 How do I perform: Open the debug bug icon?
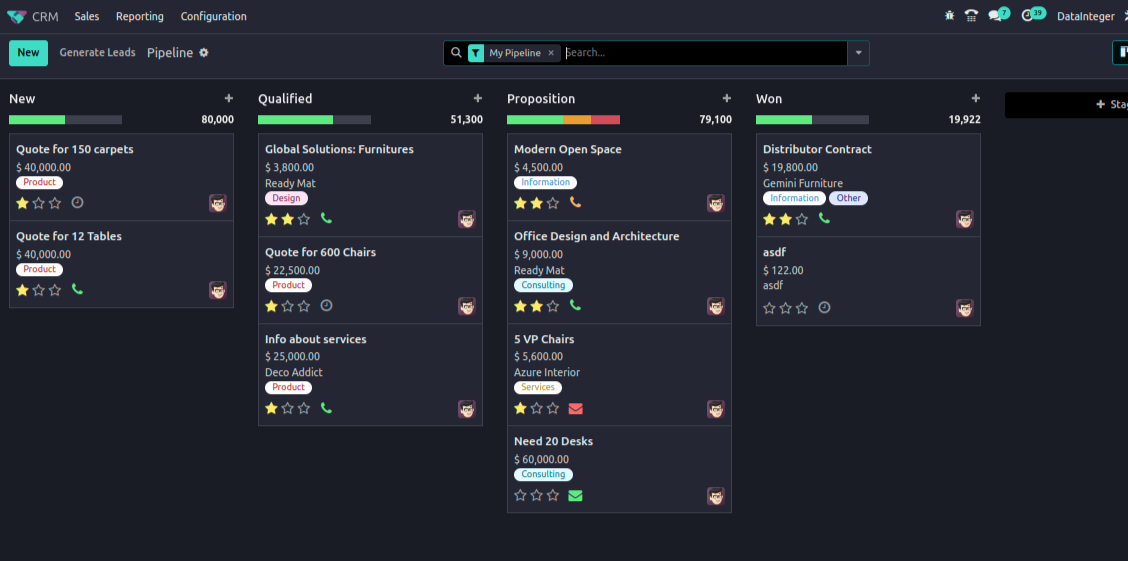(950, 16)
